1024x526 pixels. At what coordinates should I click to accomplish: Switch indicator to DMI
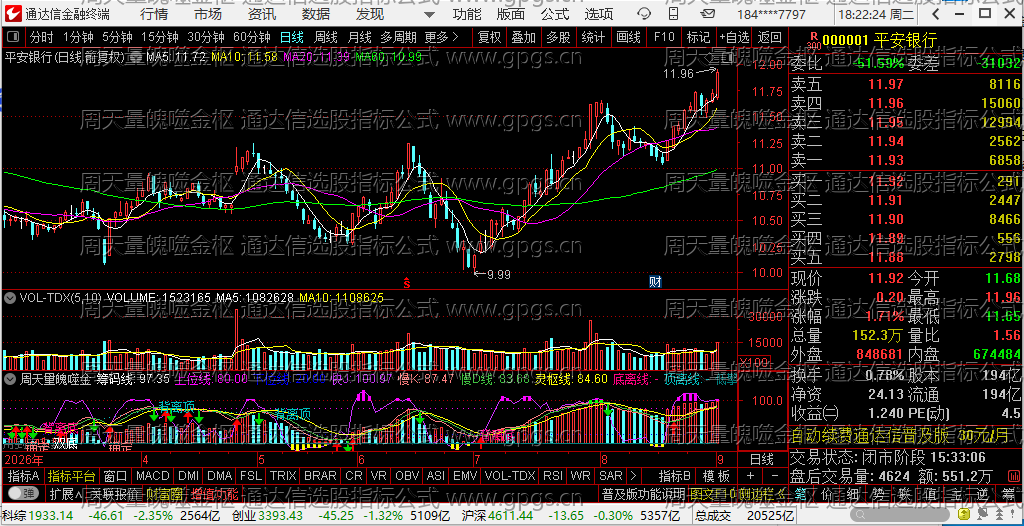189,476
